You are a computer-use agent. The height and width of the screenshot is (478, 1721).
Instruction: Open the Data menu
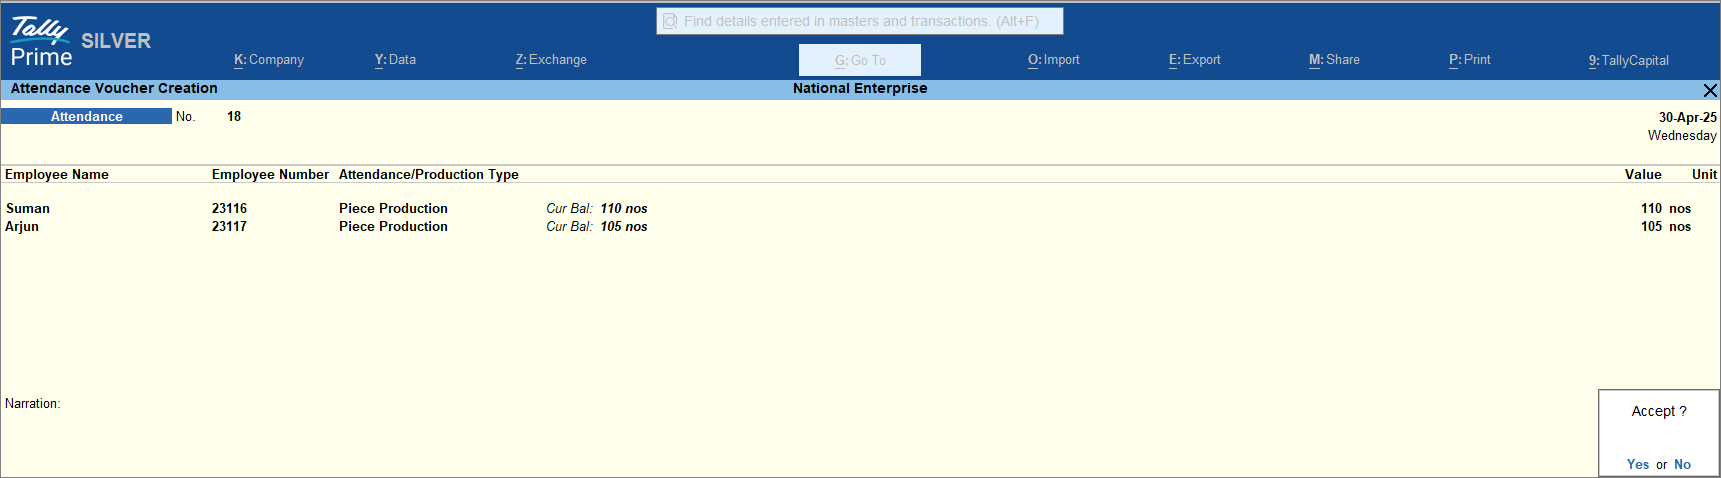(x=395, y=60)
